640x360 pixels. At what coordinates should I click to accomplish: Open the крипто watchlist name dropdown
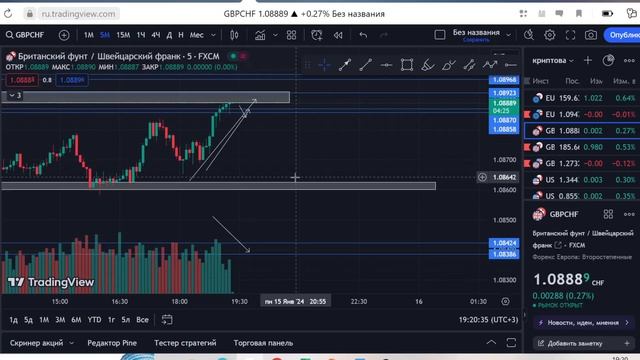pyautogui.click(x=553, y=61)
